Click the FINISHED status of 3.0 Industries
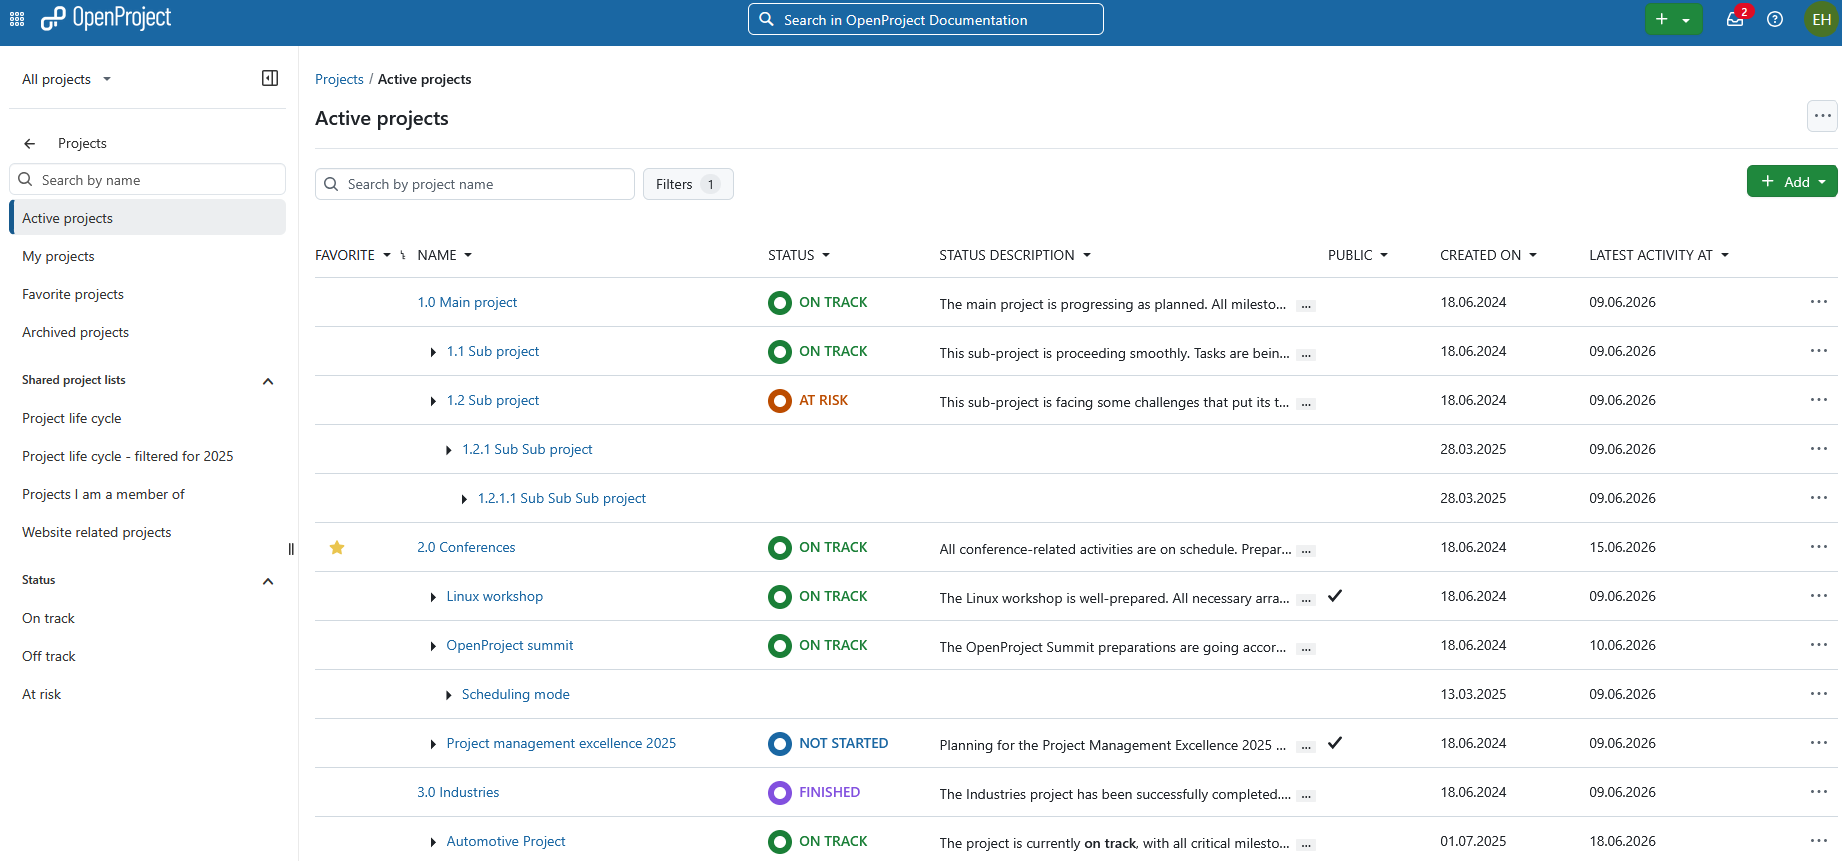This screenshot has width=1842, height=861. coord(814,792)
